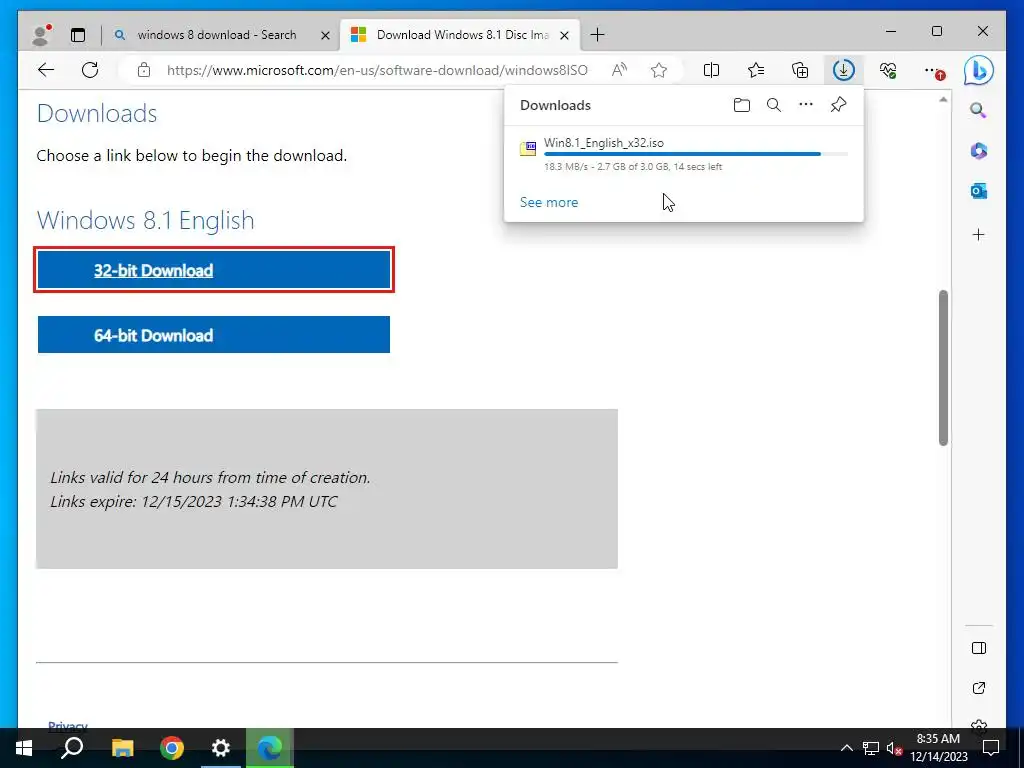Switch to windows 8 download Search tab

pos(216,35)
